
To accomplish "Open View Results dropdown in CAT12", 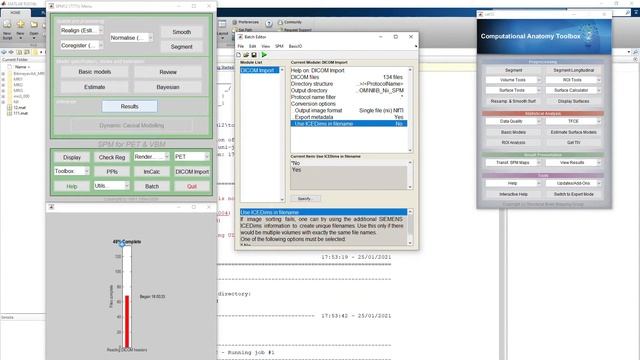I will [573, 162].
